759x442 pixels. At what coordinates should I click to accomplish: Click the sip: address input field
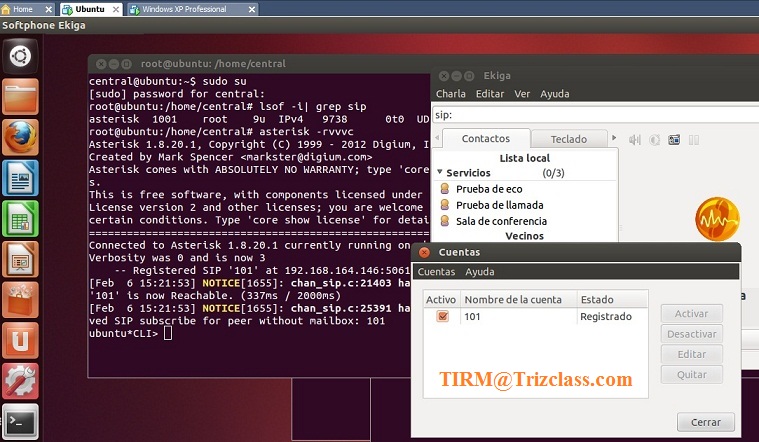tap(595, 115)
